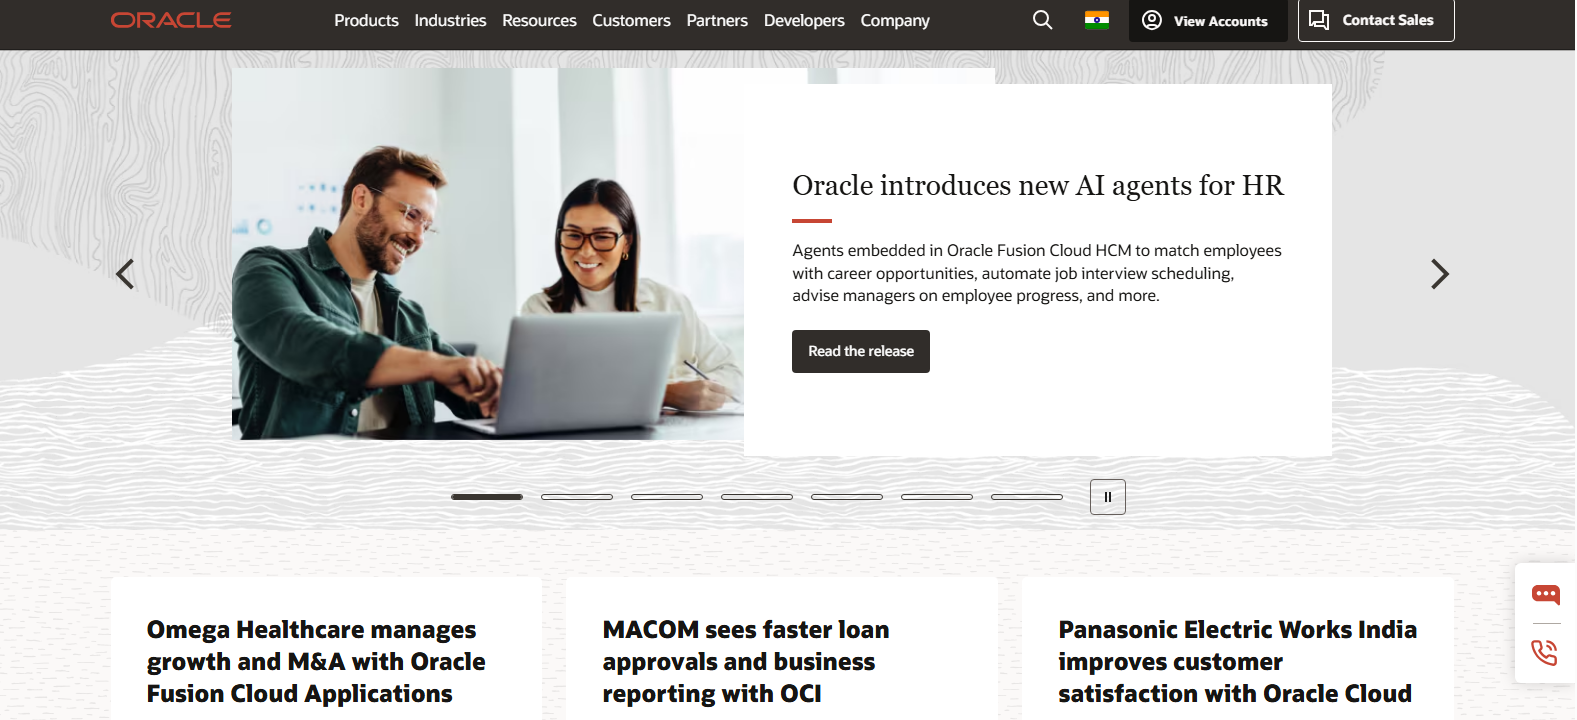Click the phone call icon
The height and width of the screenshot is (720, 1577).
coord(1545,652)
